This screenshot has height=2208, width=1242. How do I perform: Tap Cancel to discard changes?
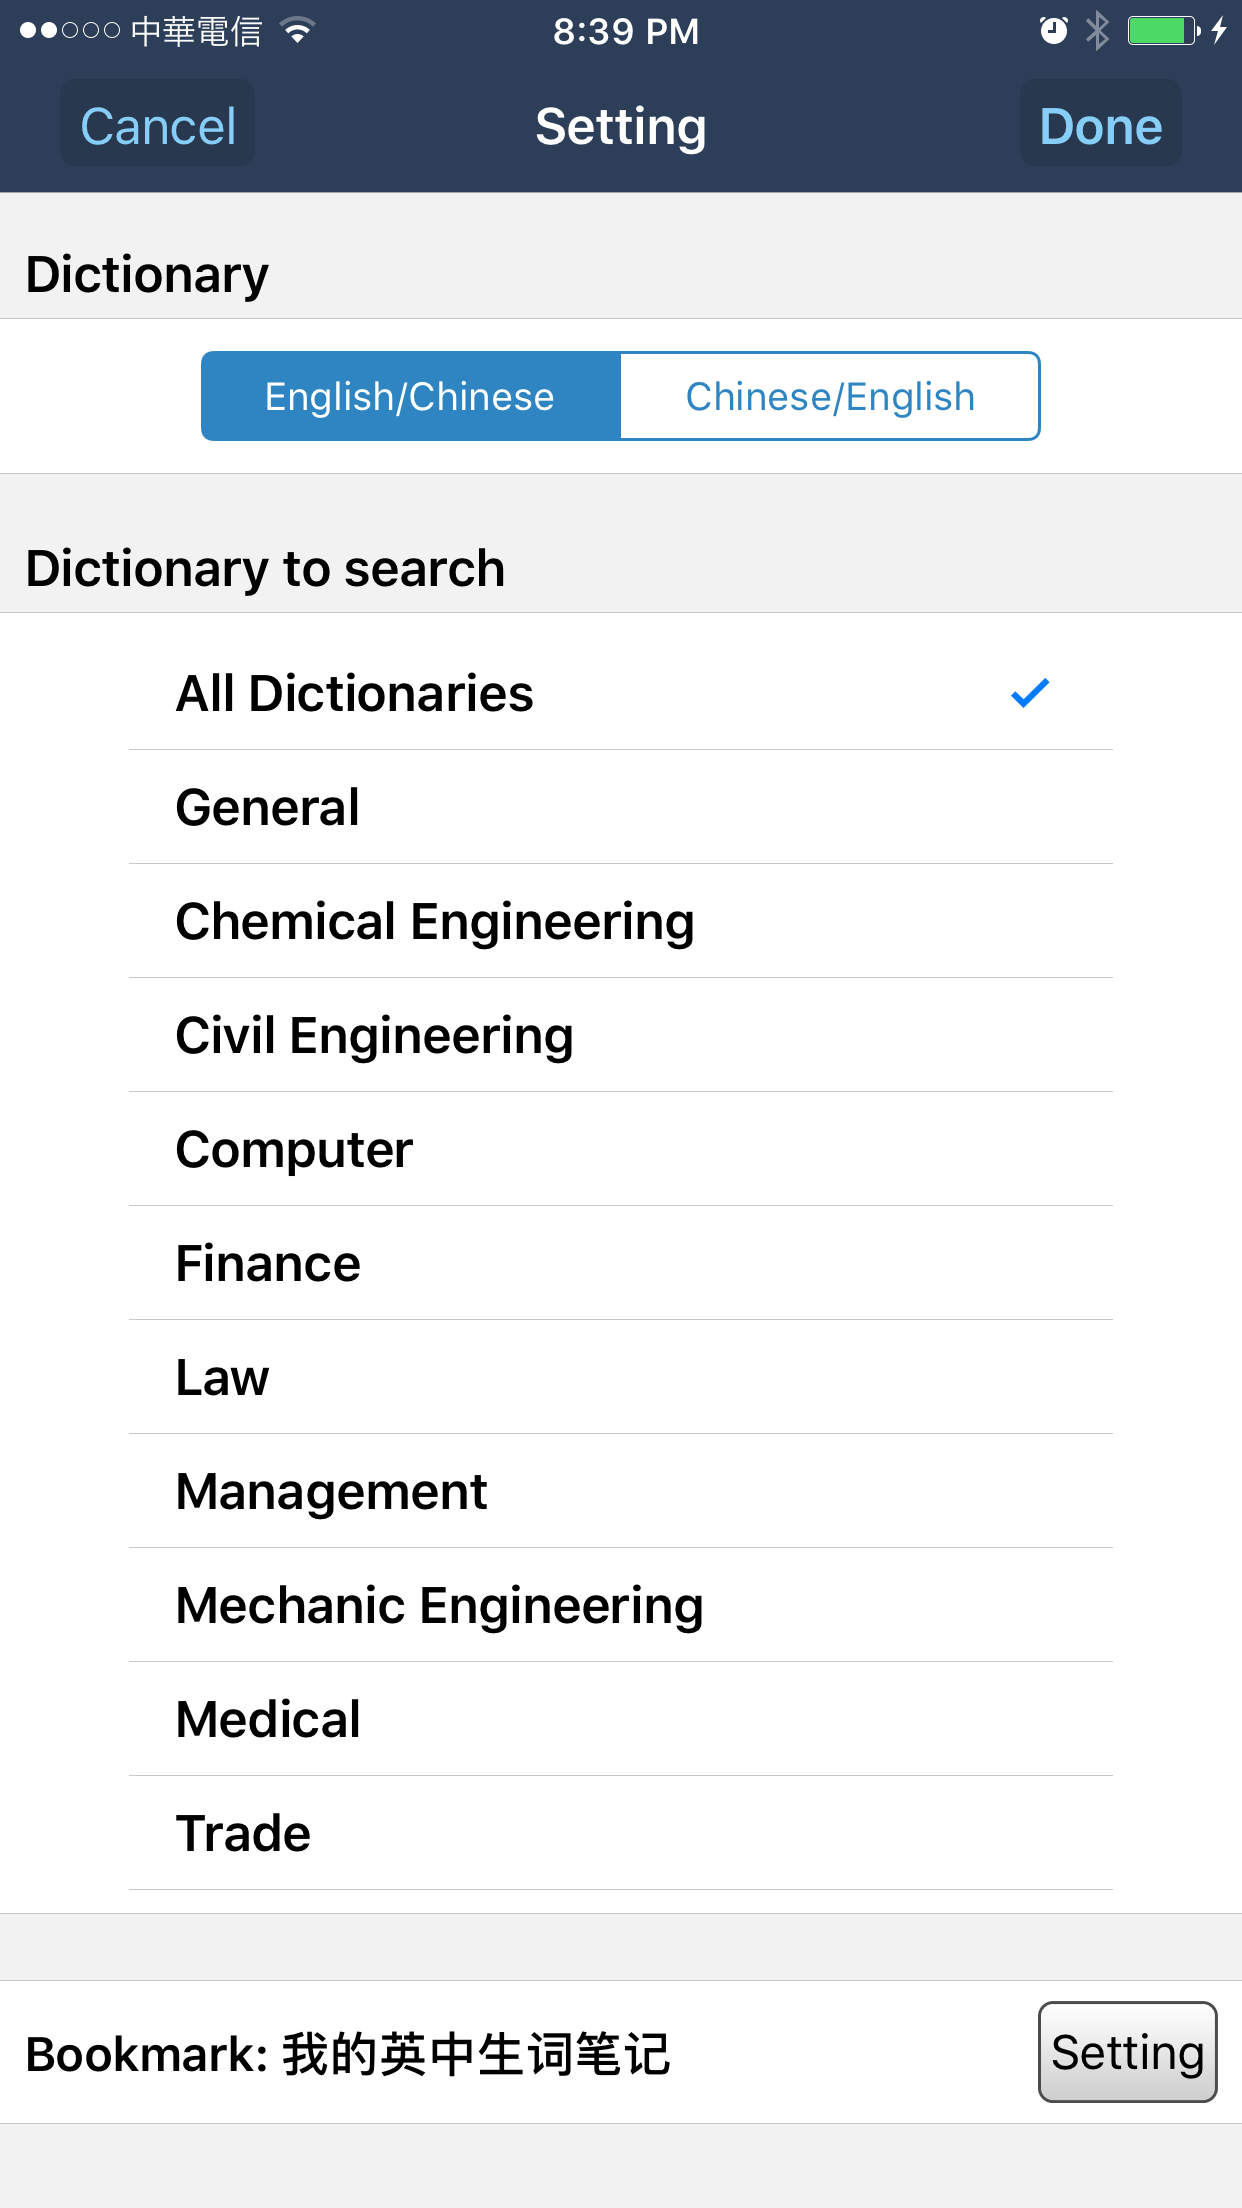pos(156,124)
